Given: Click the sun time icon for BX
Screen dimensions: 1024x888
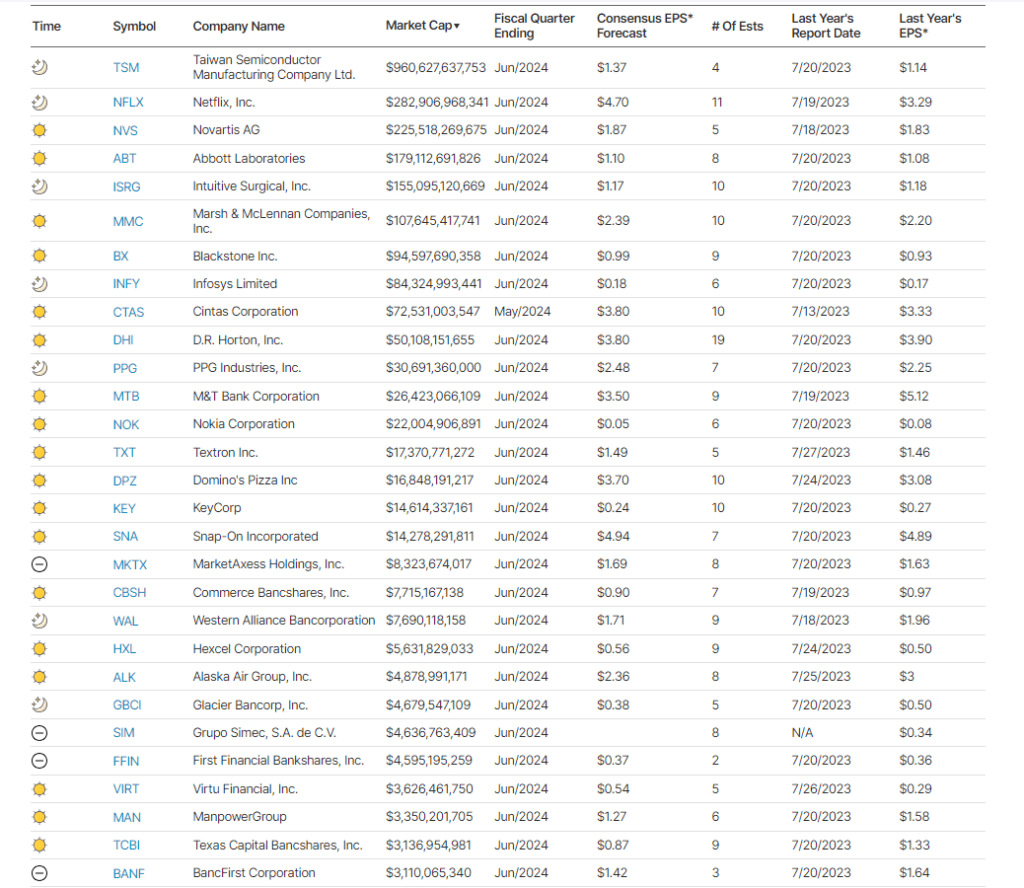Looking at the screenshot, I should (x=39, y=256).
